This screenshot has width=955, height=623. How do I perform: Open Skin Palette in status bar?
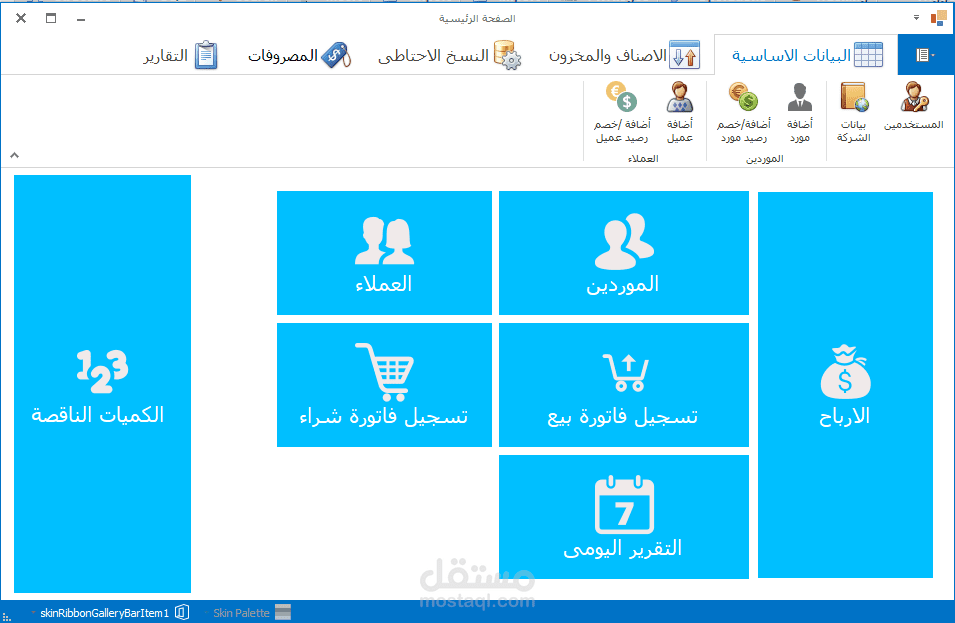241,613
